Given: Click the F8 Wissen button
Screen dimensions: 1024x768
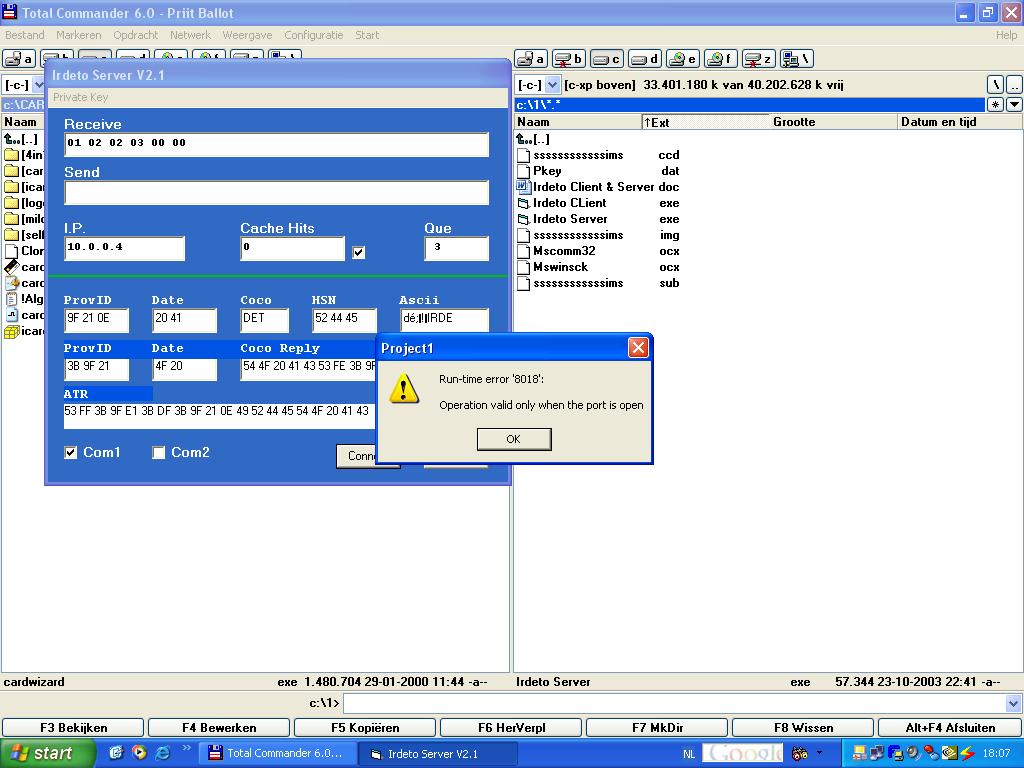Looking at the screenshot, I should click(x=803, y=728).
